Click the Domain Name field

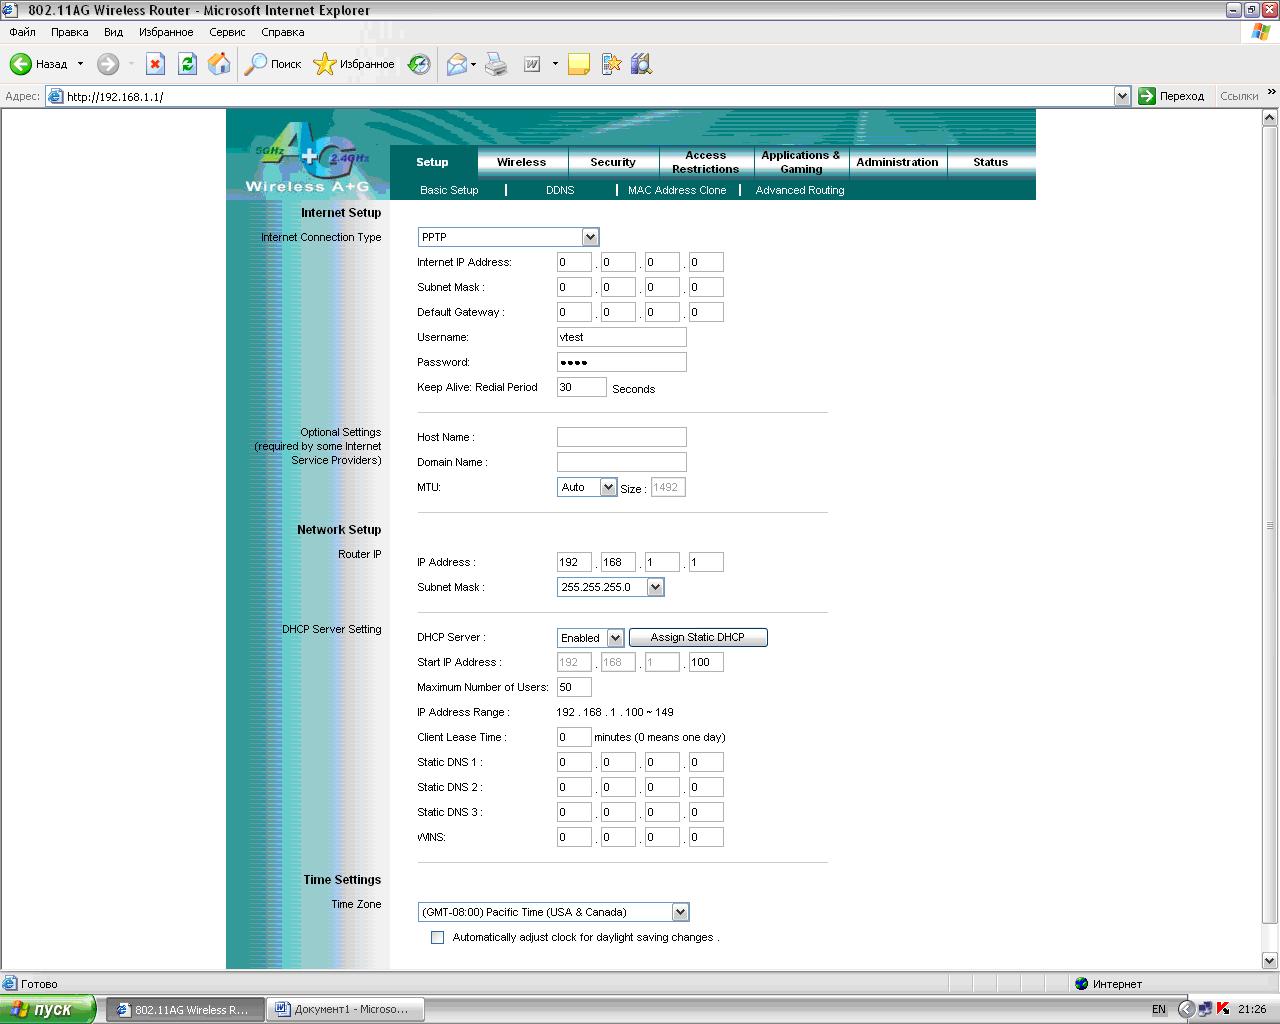click(x=622, y=462)
